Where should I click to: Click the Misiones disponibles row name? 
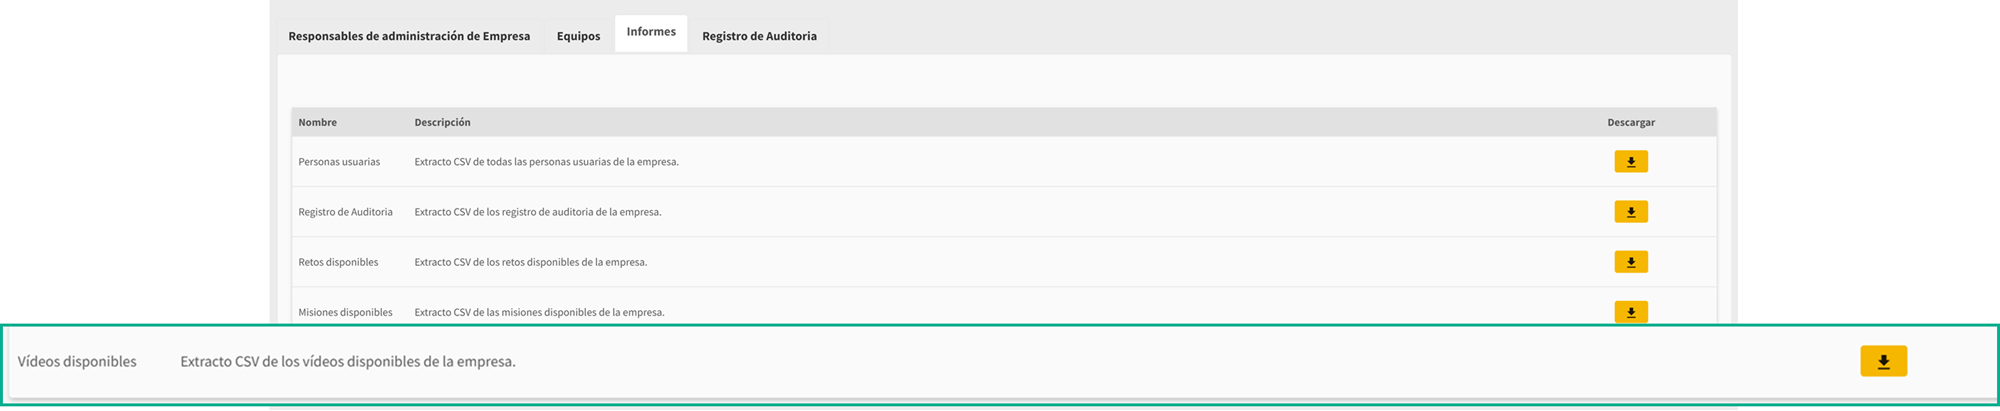click(345, 312)
